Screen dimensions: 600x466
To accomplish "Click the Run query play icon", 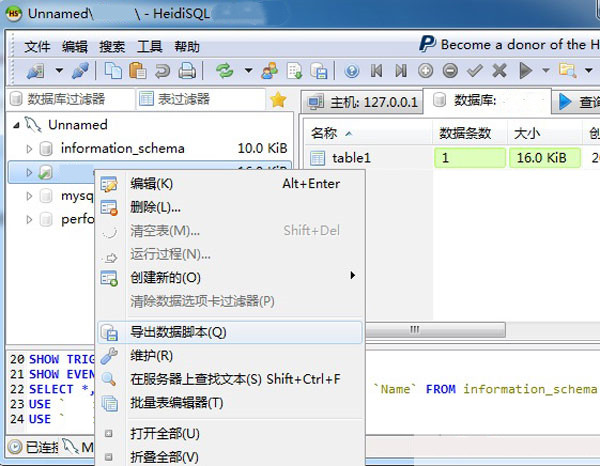I will pos(526,71).
